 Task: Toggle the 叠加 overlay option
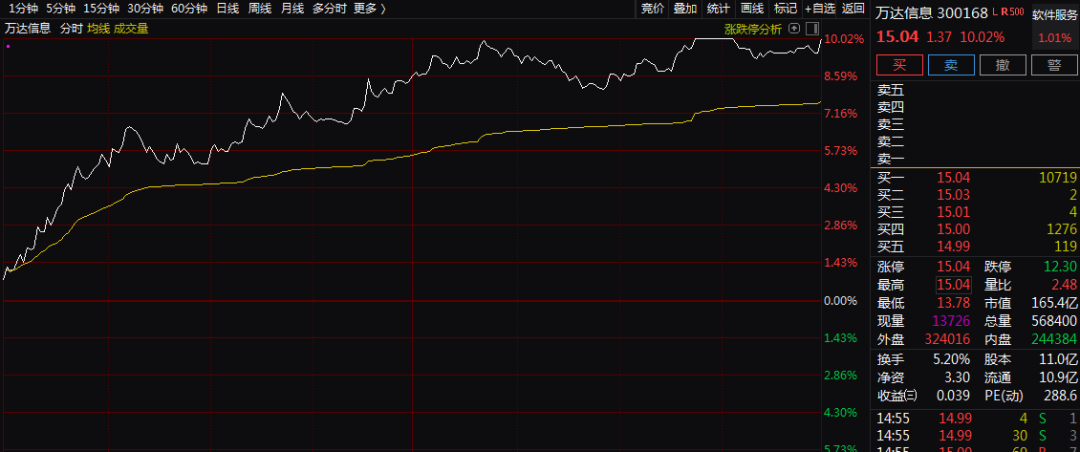click(685, 9)
